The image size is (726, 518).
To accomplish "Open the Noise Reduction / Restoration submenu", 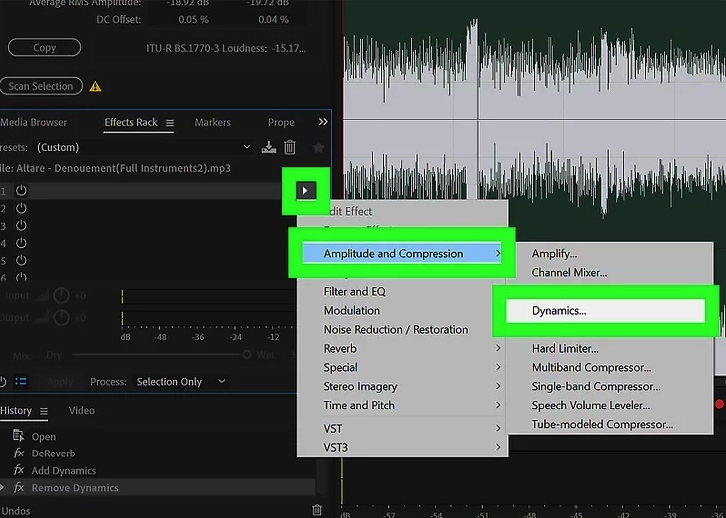I will (x=396, y=329).
